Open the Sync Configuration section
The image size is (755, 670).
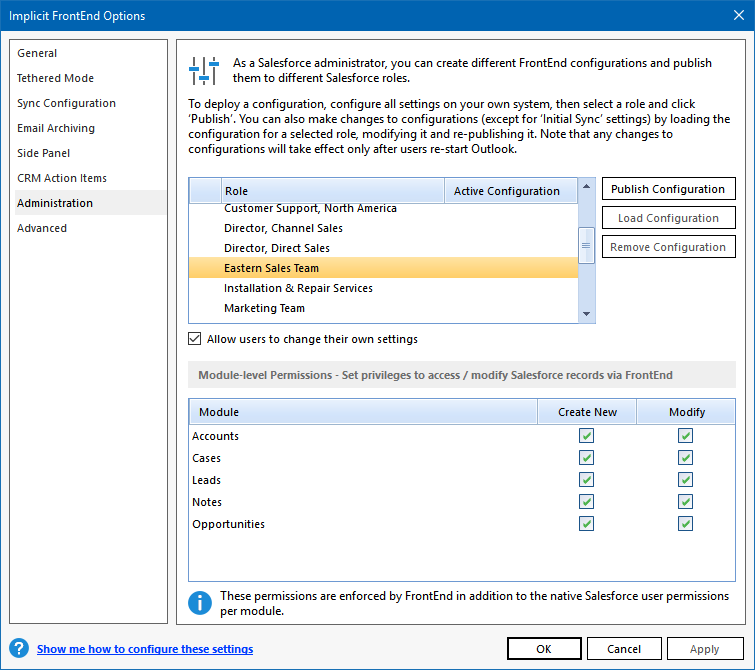point(66,103)
